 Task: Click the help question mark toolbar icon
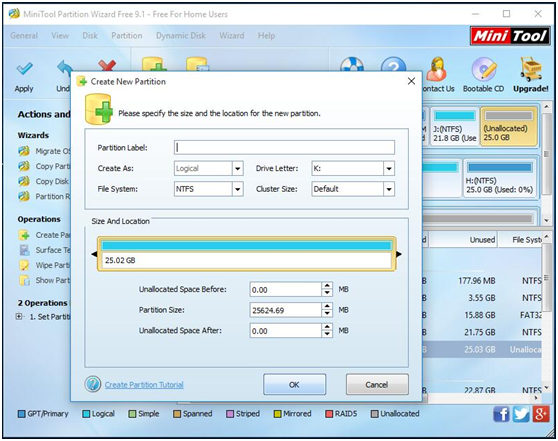pyautogui.click(x=393, y=65)
